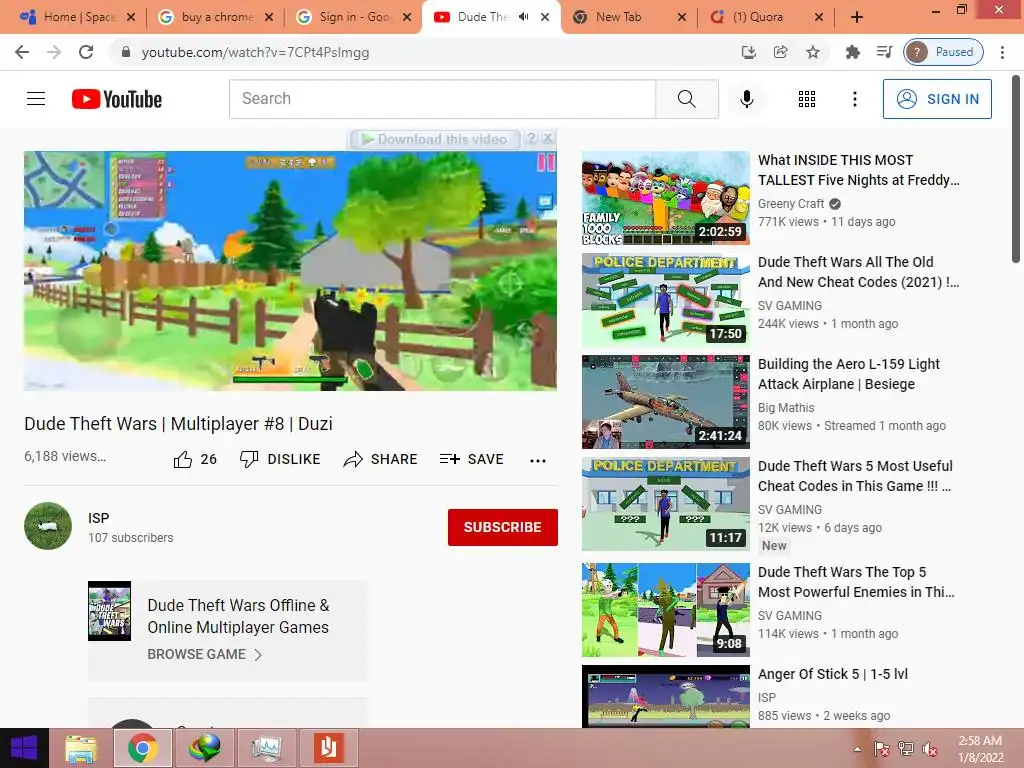Click install app icon in address bar

click(748, 52)
